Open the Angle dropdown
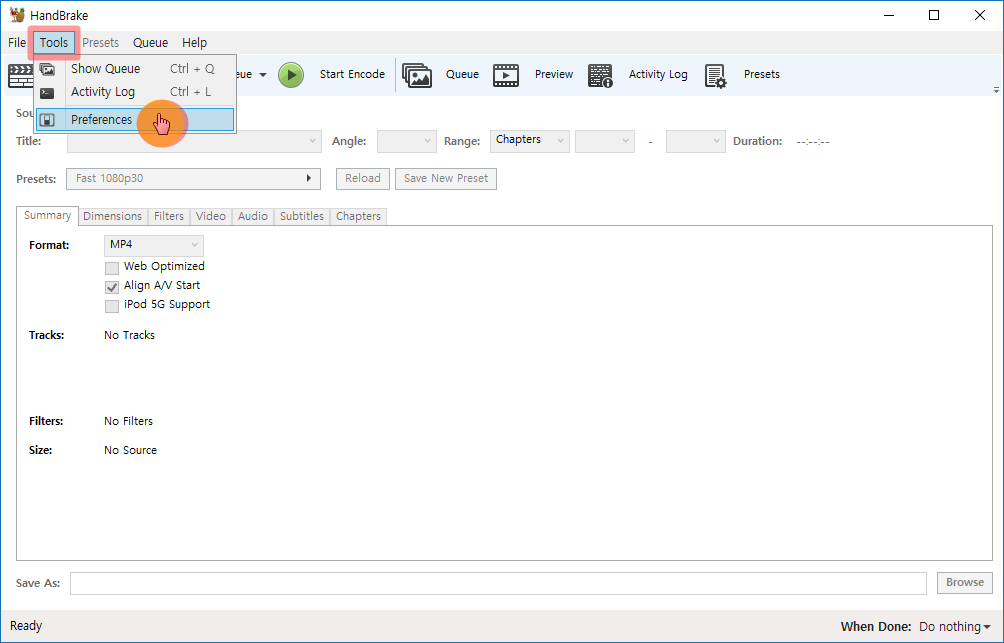The width and height of the screenshot is (1004, 643). (407, 141)
